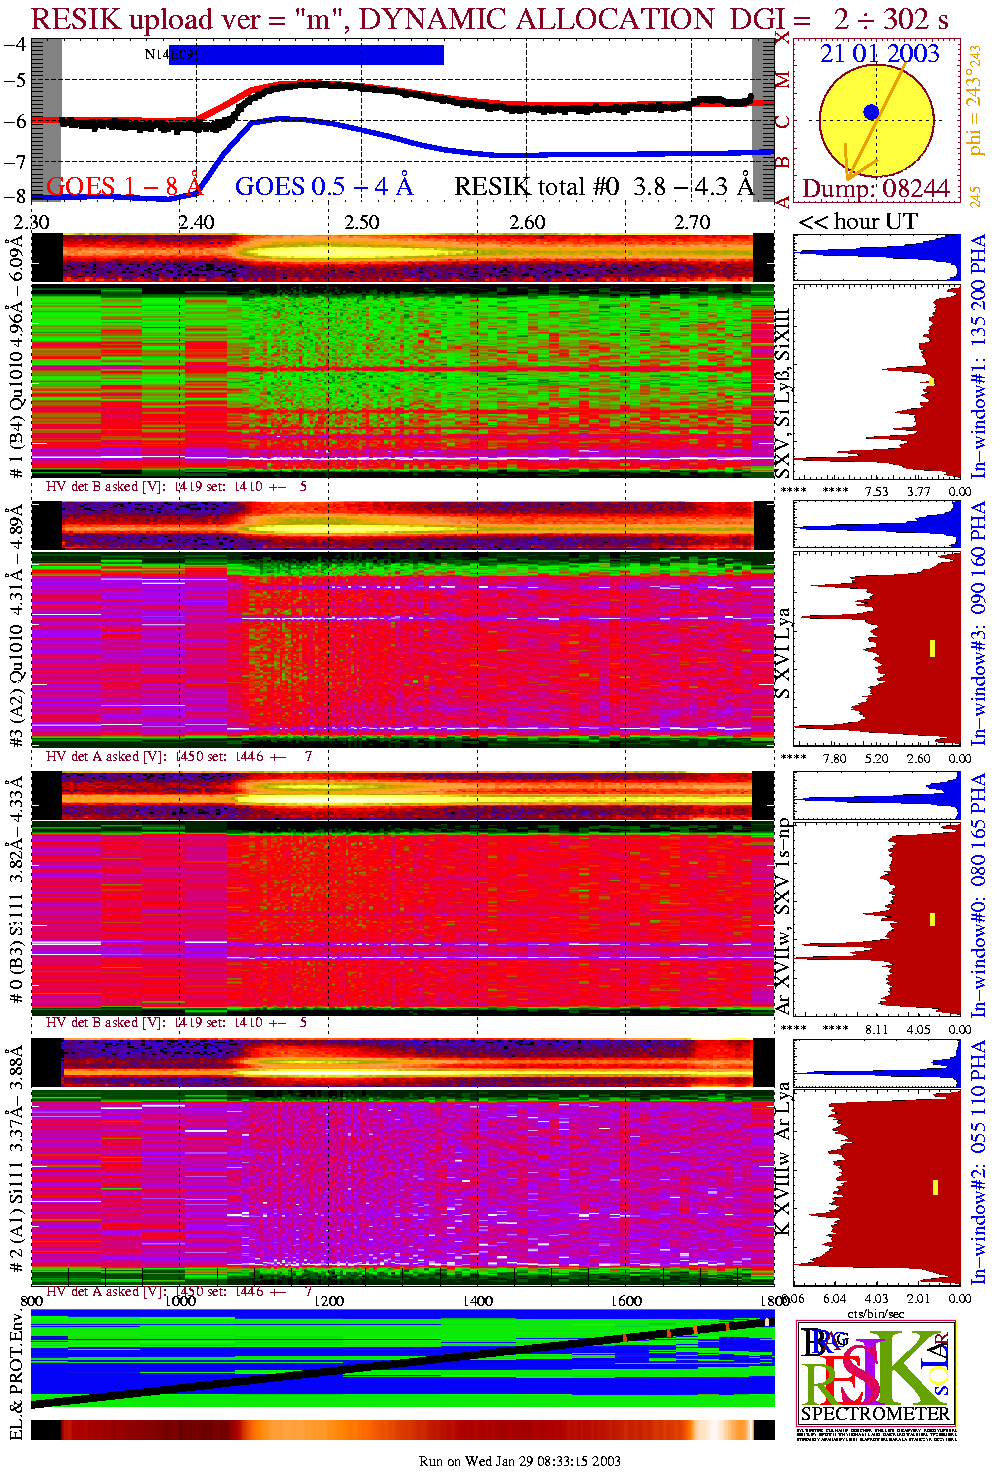Click yellow marker in In-window#1 histogram
The width and height of the screenshot is (1004, 1476).
coord(931,381)
